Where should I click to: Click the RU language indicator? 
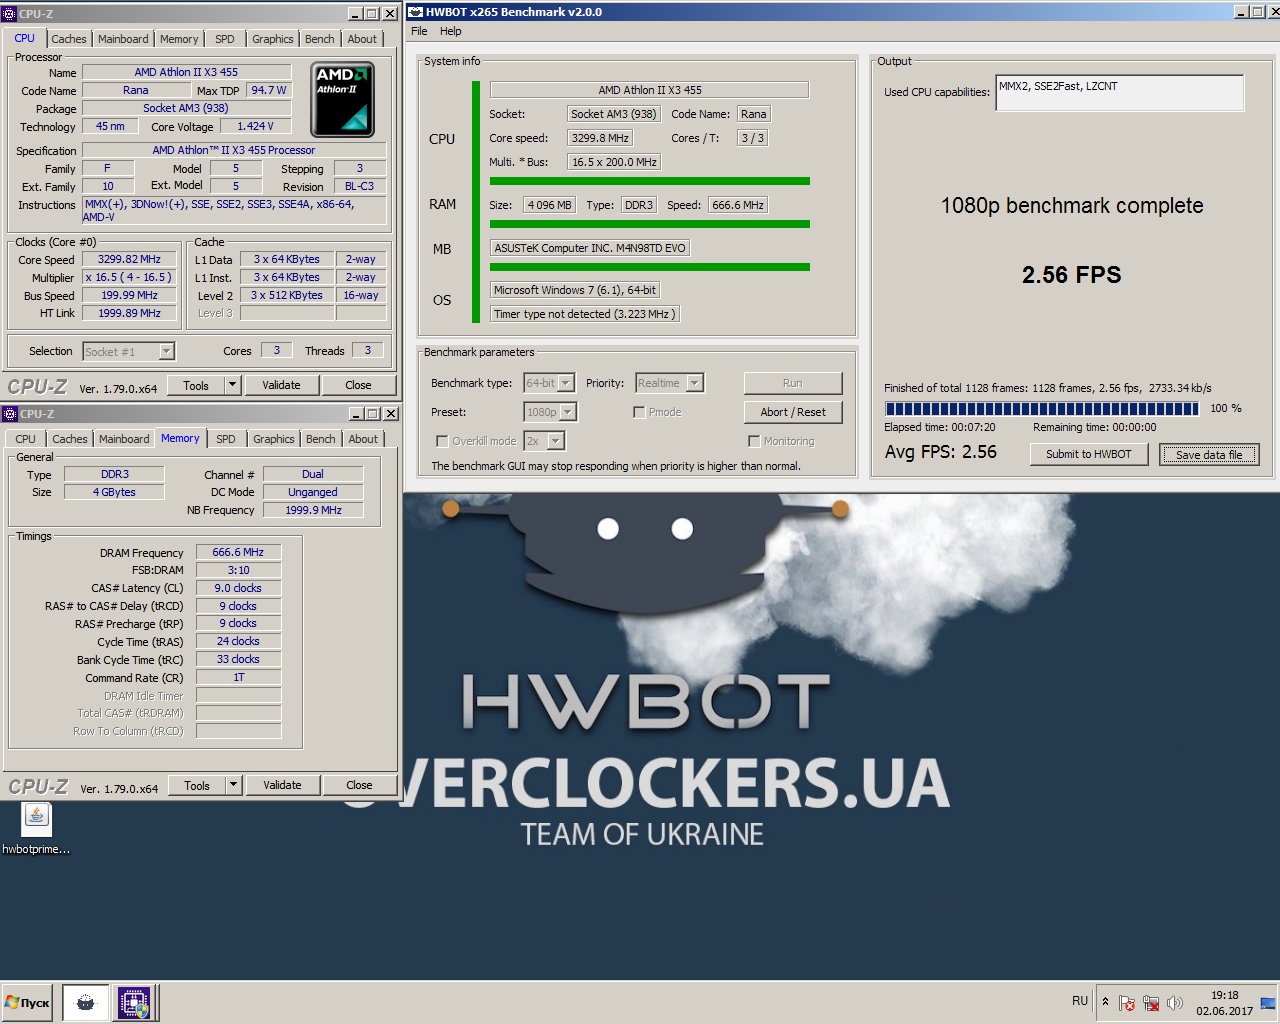1080,1001
